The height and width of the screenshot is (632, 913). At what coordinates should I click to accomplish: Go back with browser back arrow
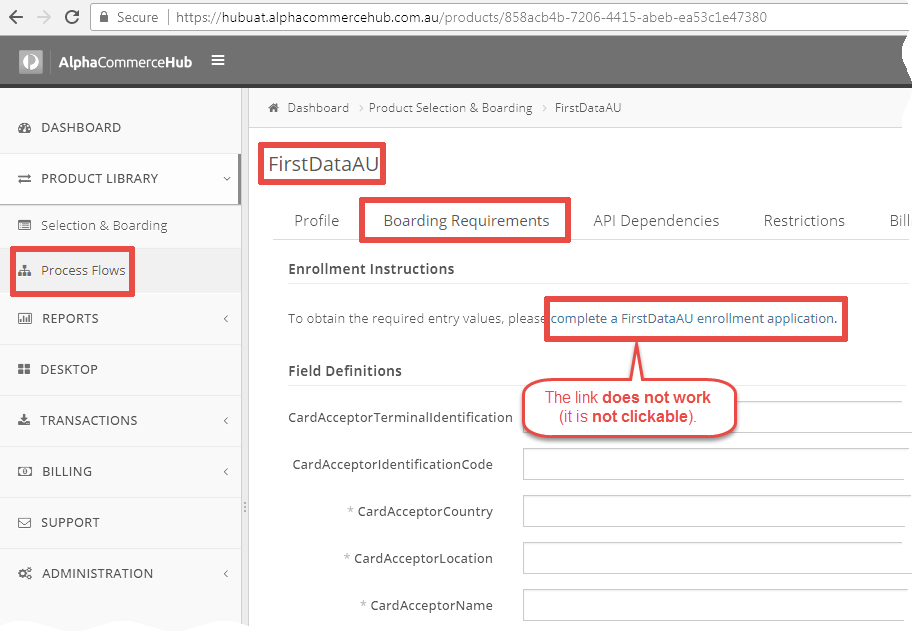[16, 17]
